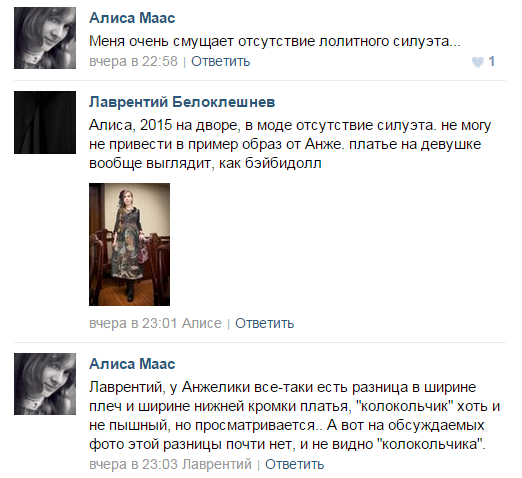Click the 'Лаврентий' reply-recipient link after 23:03
522x478 pixels.
[217, 464]
